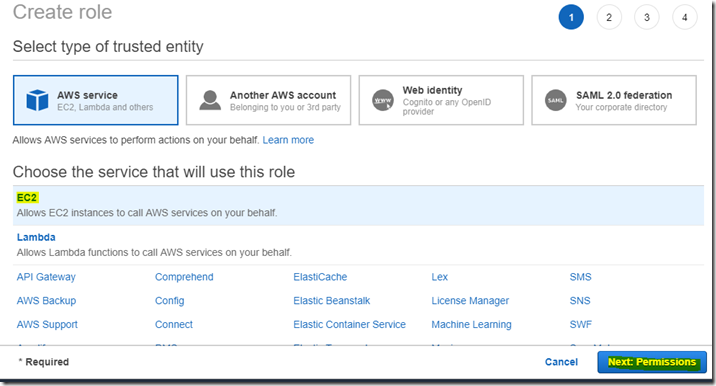
Task: Select the Elastic Container Service link
Action: (x=349, y=325)
